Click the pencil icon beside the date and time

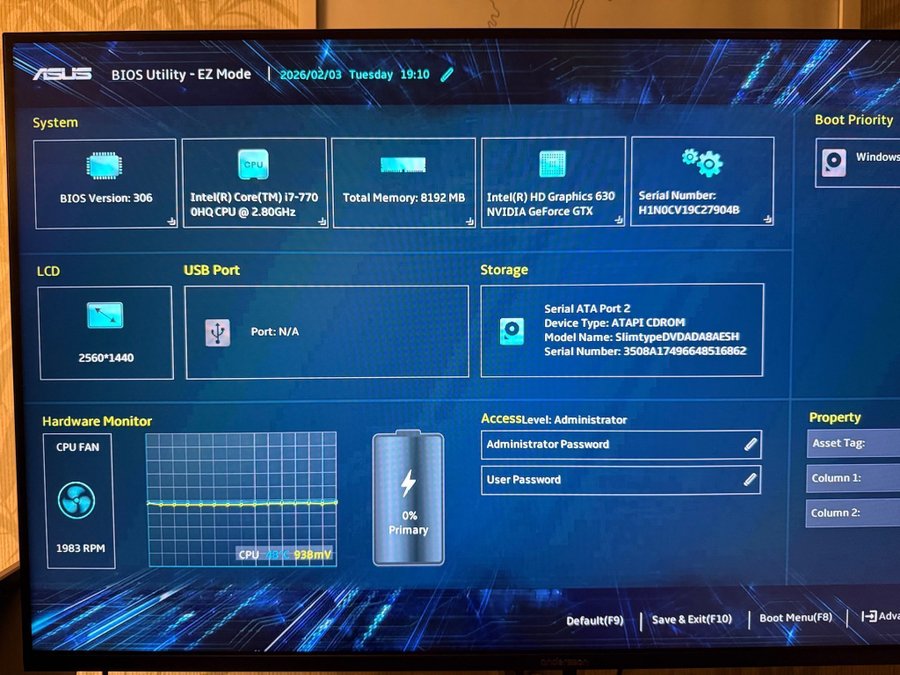447,74
